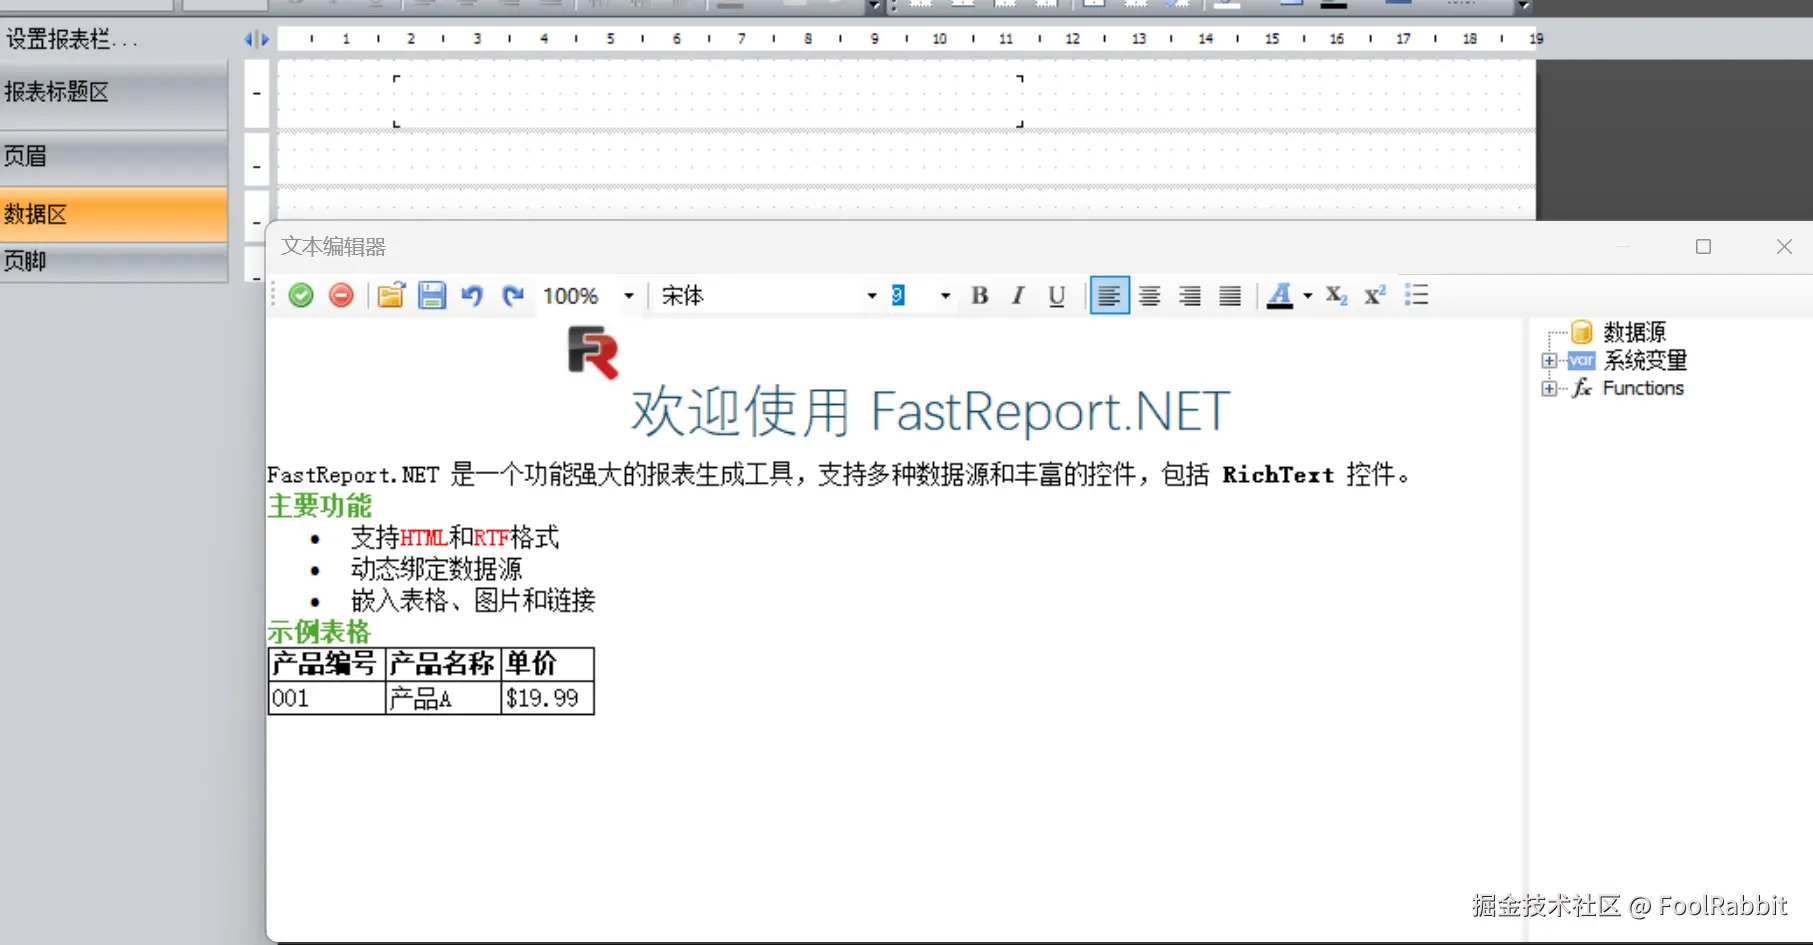Apply superscript formatting

pos(1376,296)
